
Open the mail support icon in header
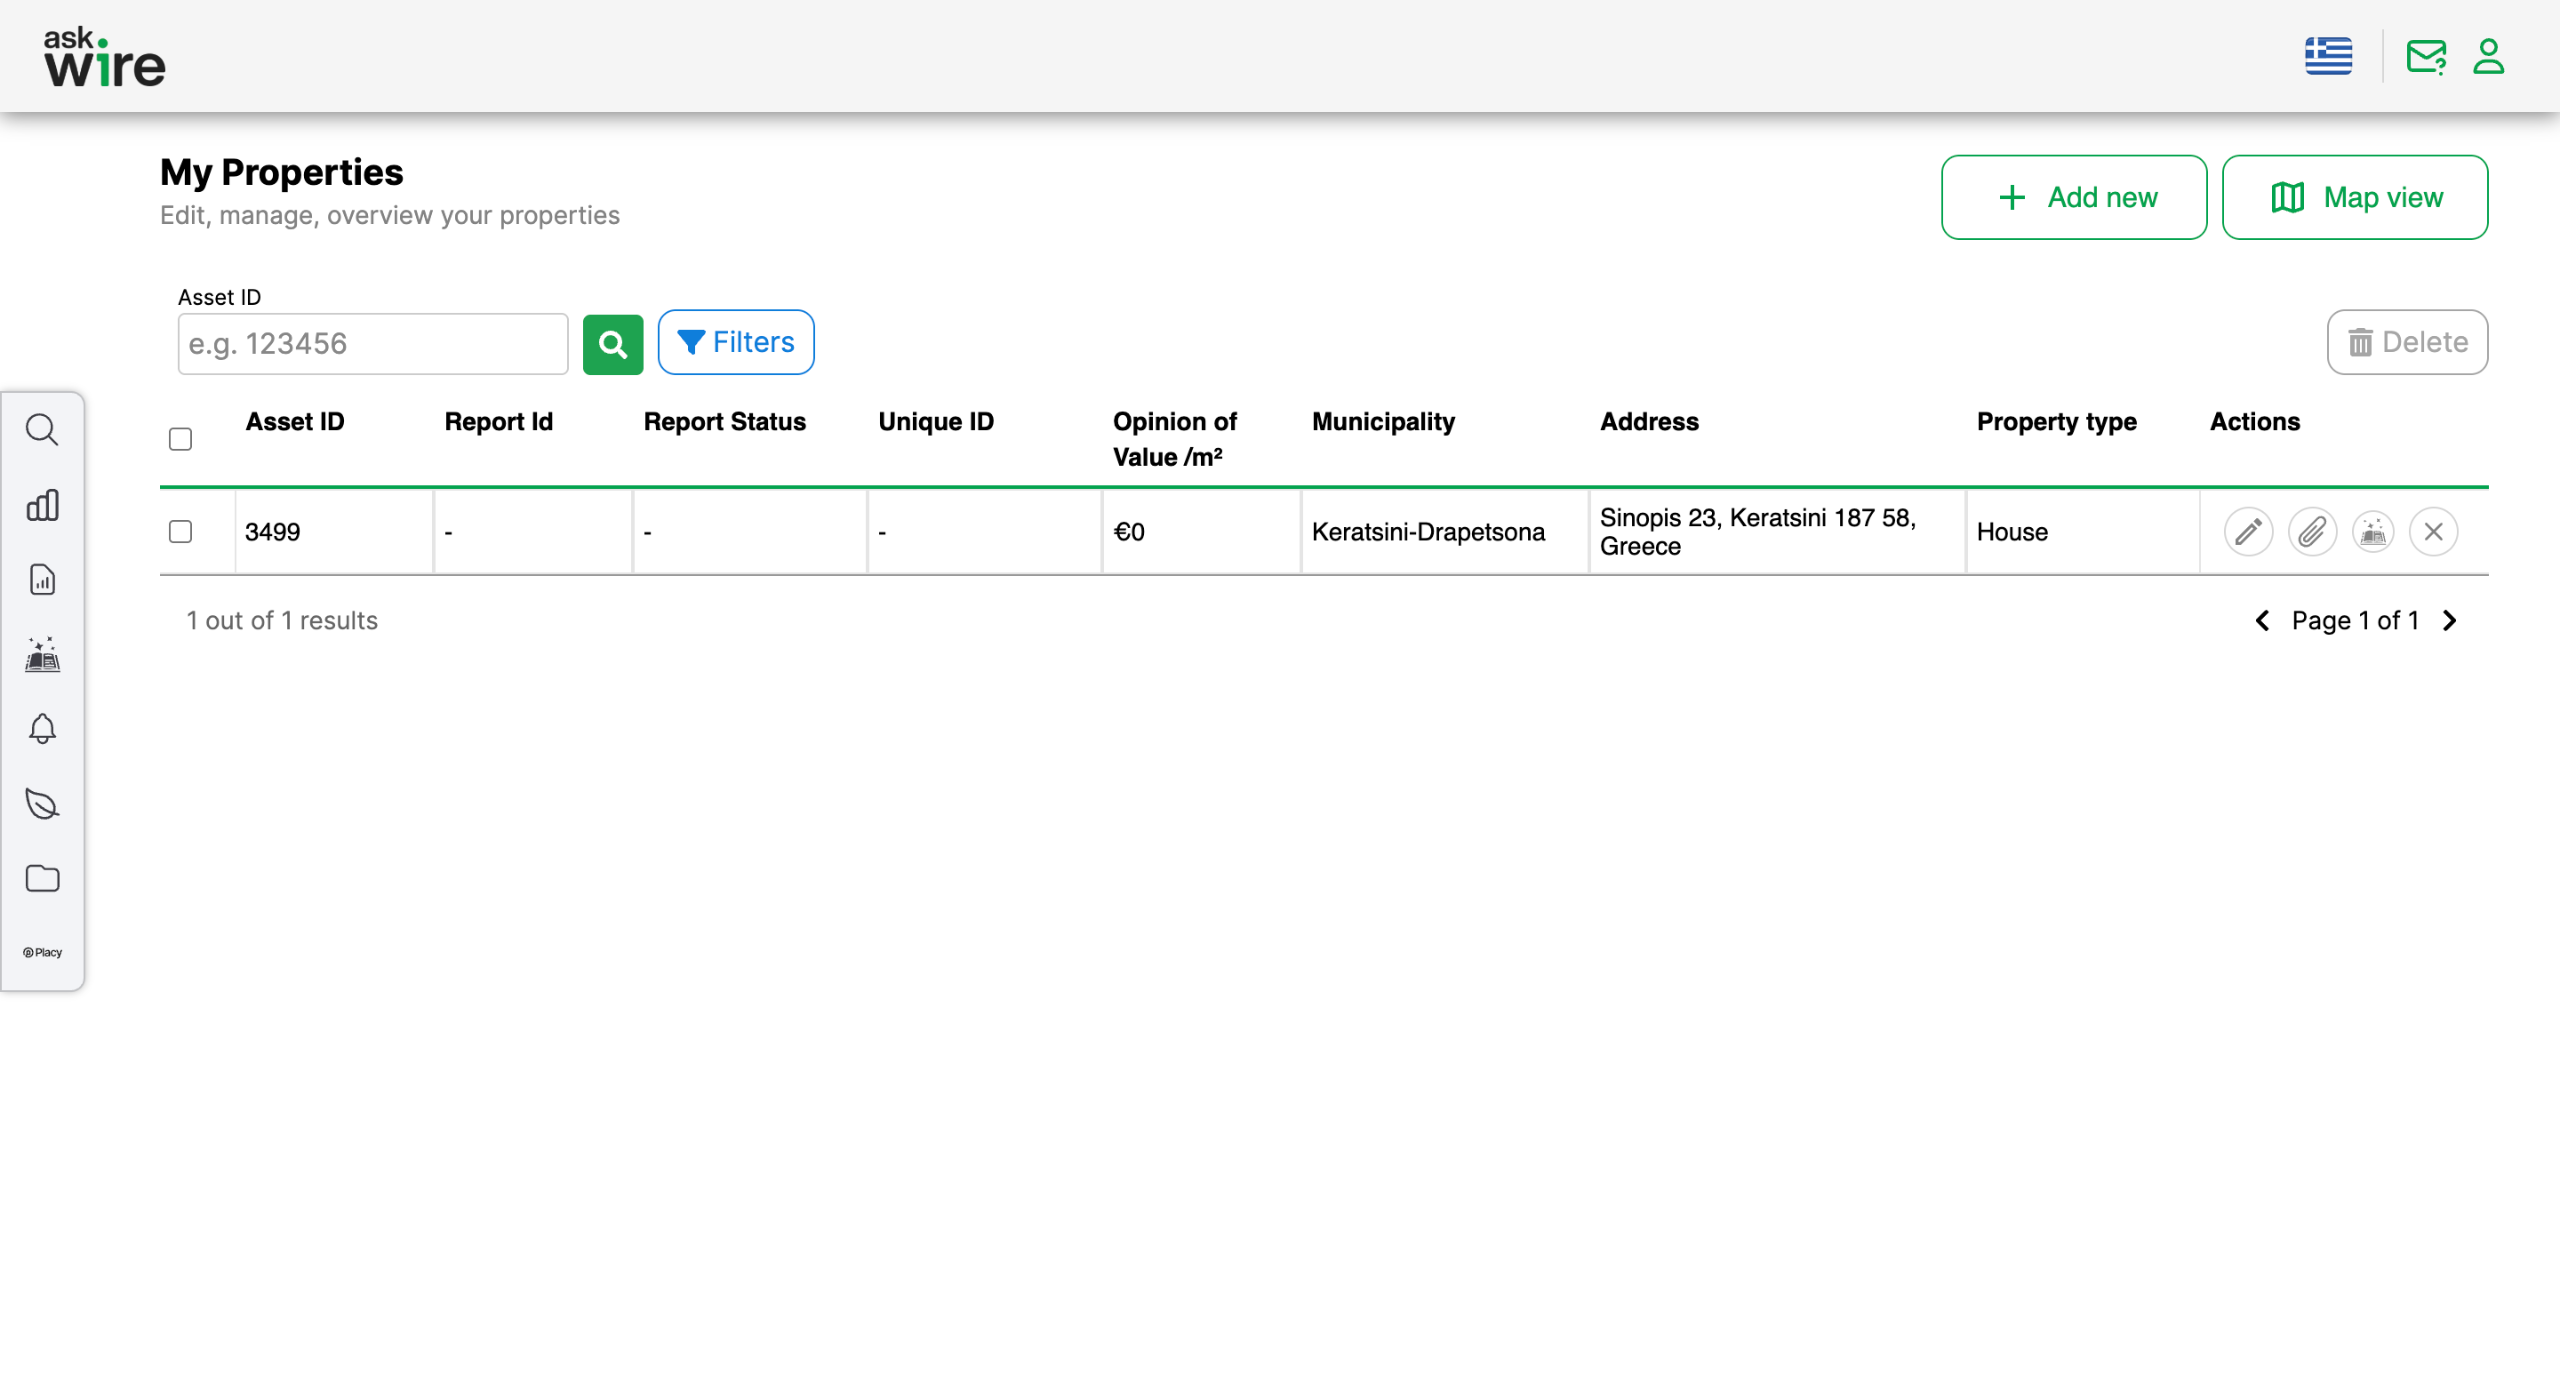(2426, 57)
